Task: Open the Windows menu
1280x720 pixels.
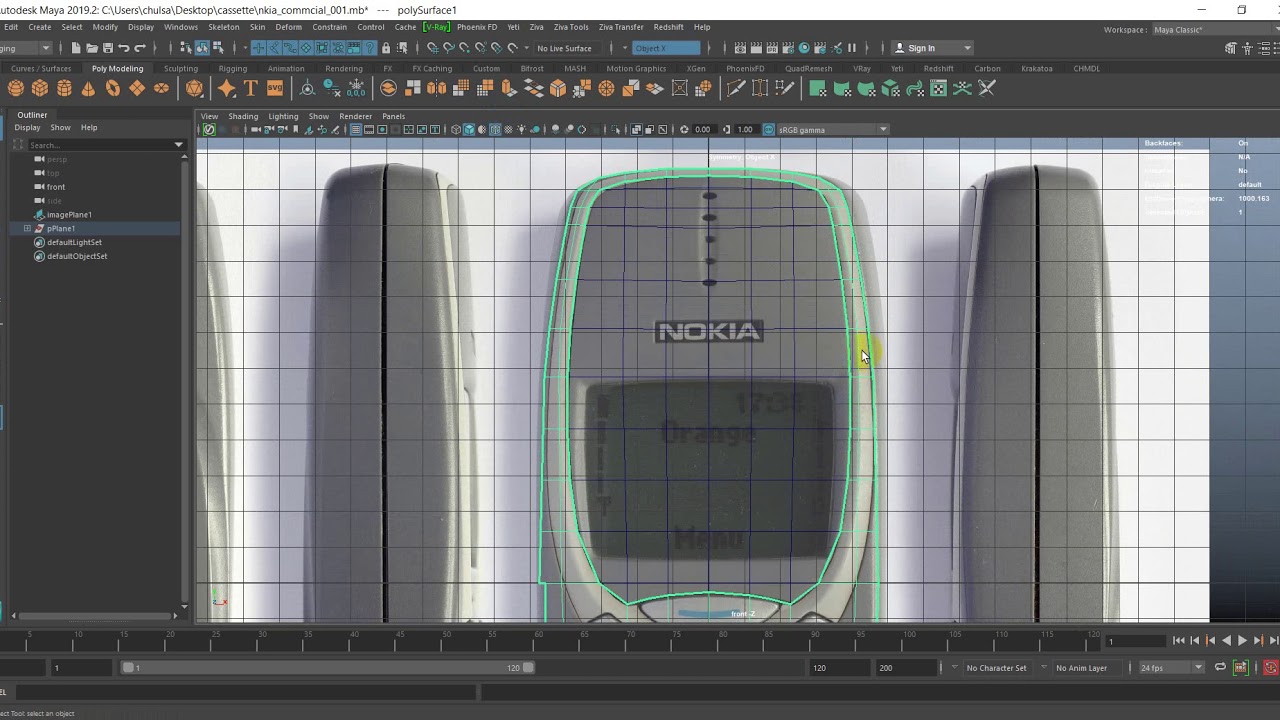Action: click(x=181, y=27)
